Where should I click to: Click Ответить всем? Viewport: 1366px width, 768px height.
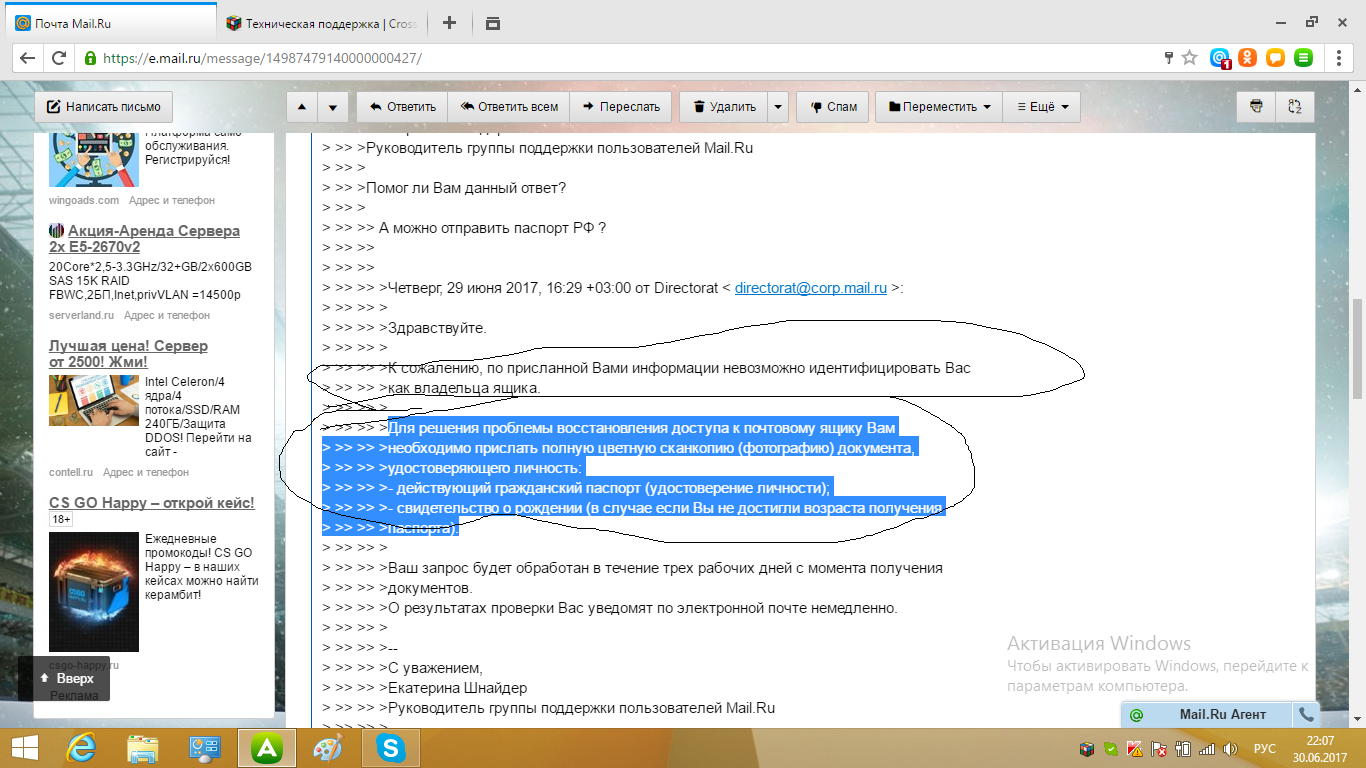508,107
